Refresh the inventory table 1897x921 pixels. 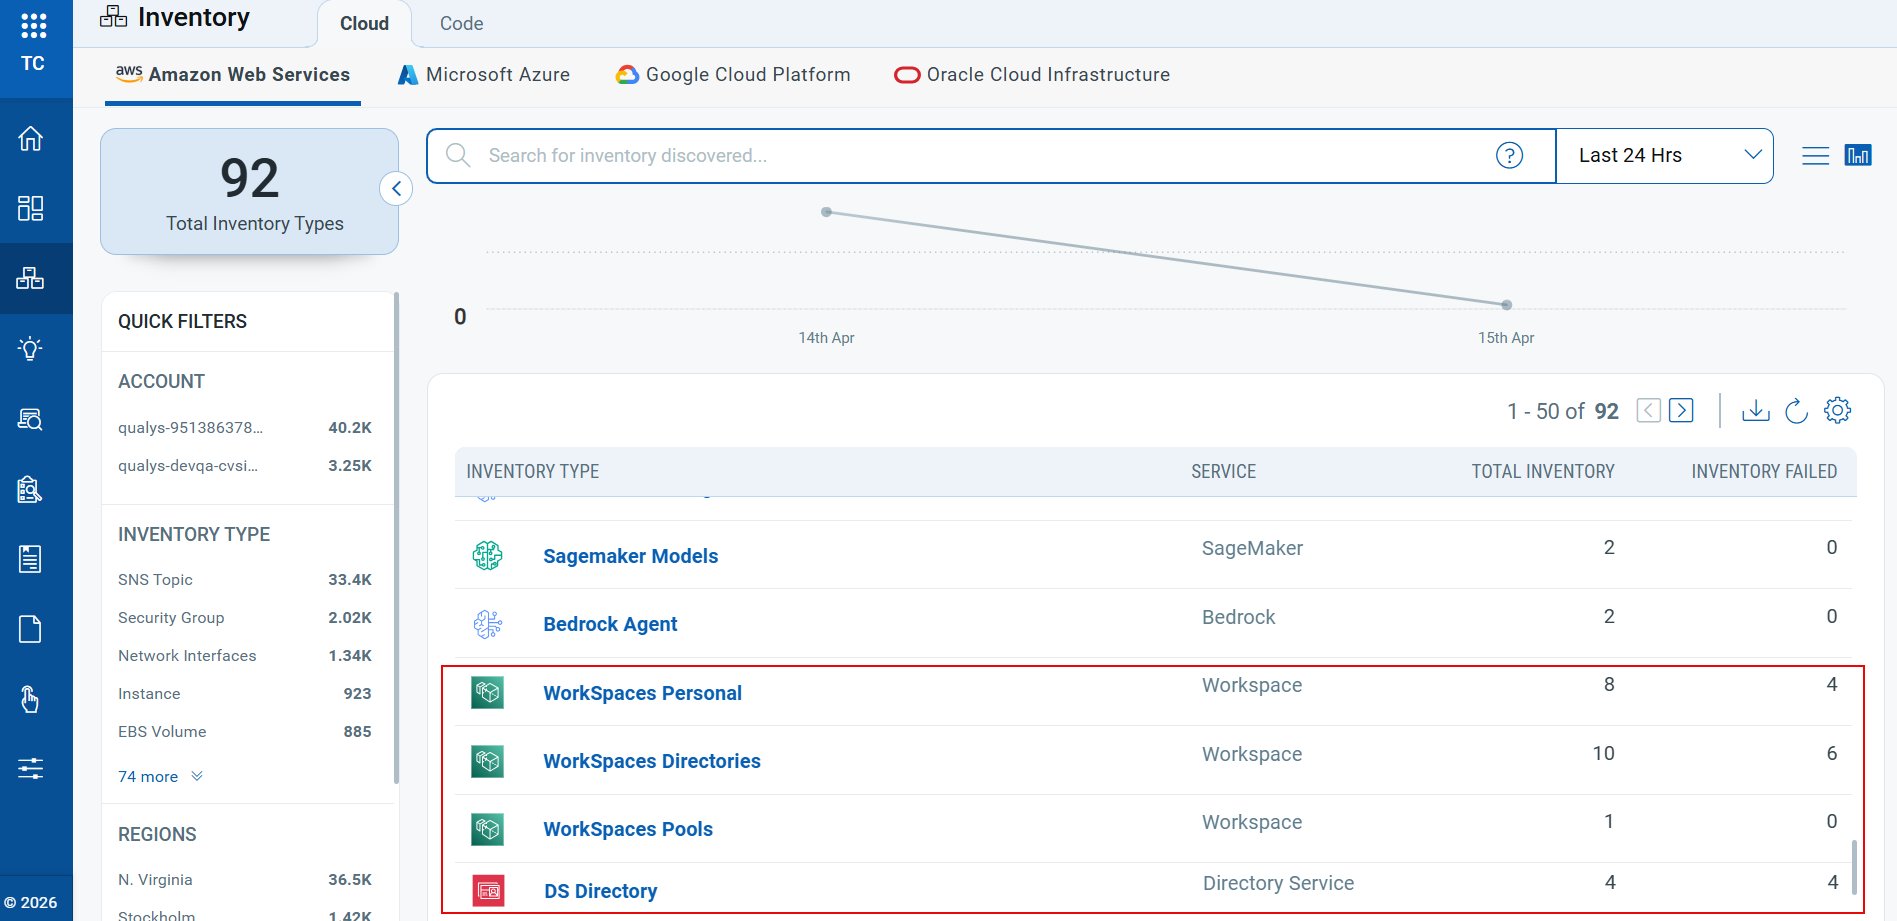pyautogui.click(x=1796, y=410)
